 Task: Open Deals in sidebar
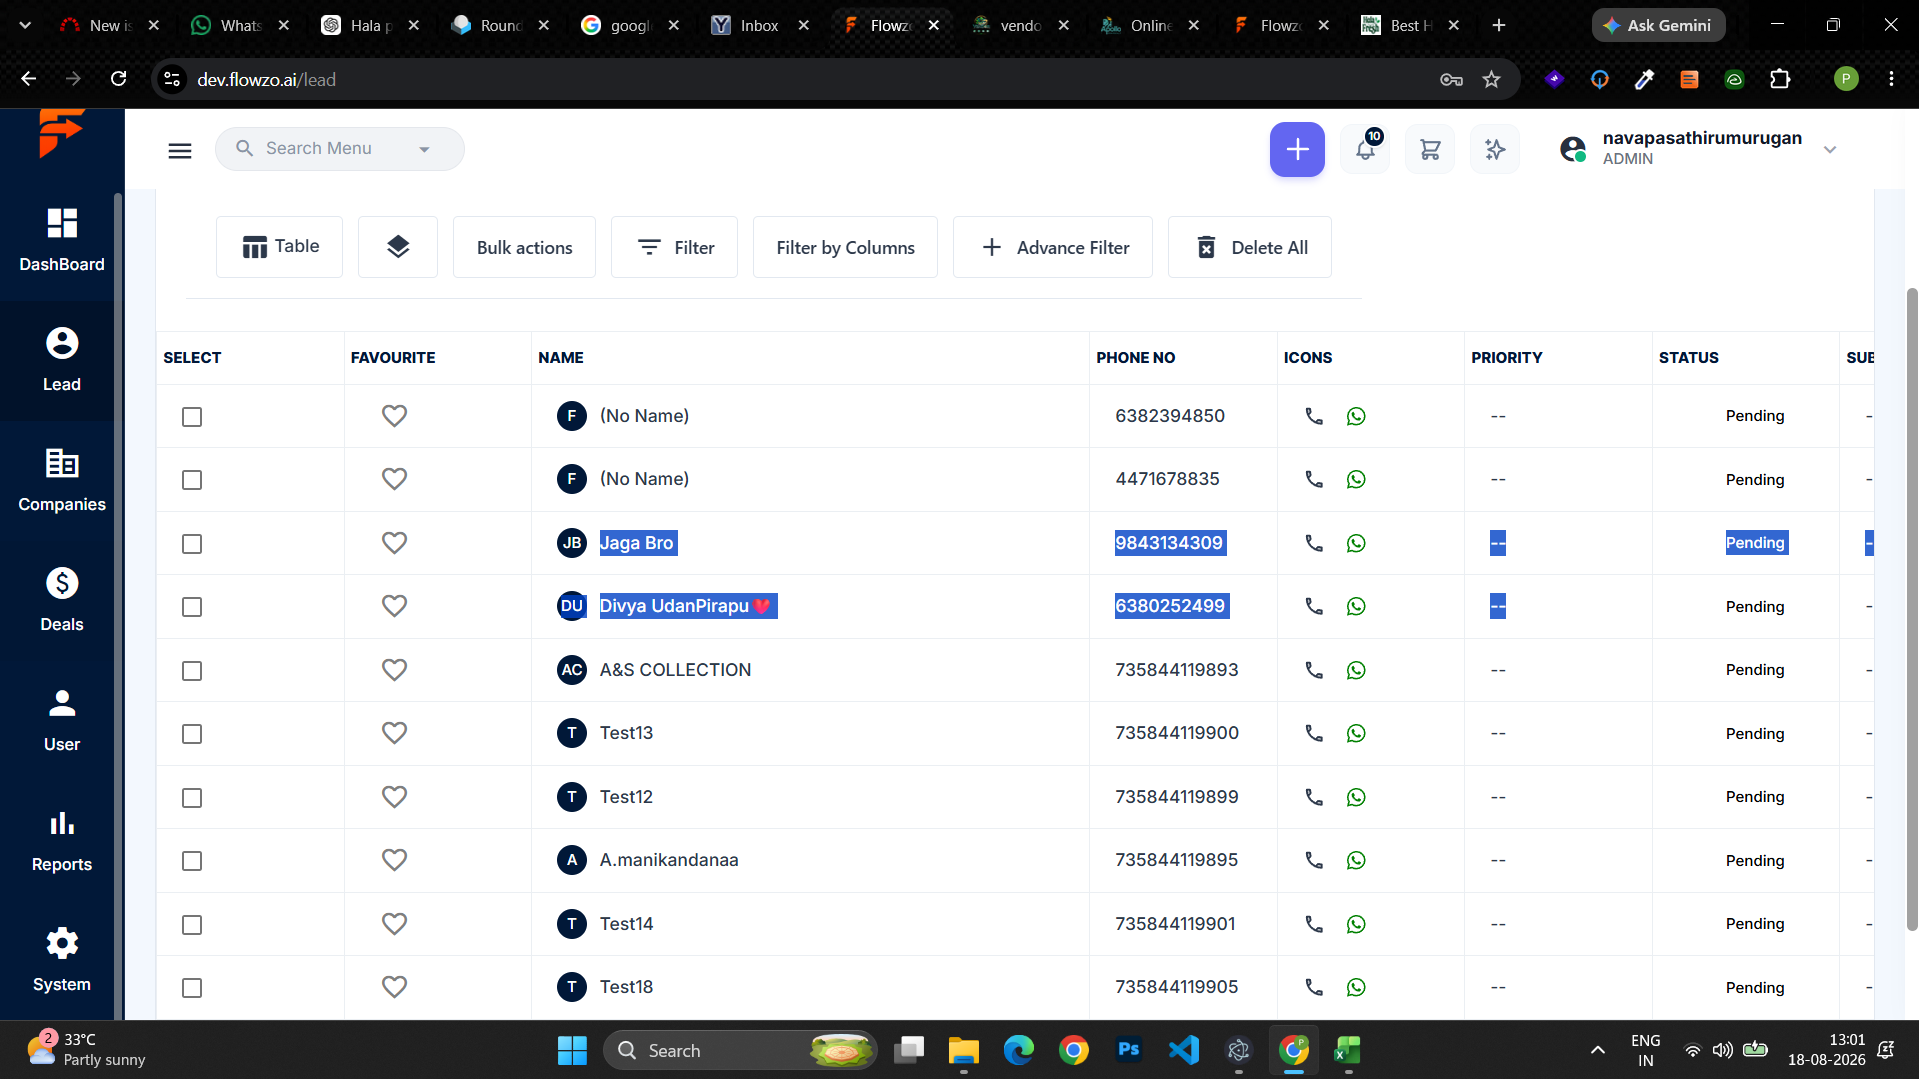[x=61, y=601]
